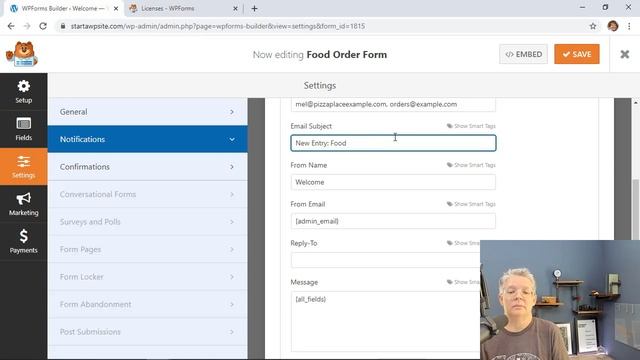This screenshot has width=640, height=360.
Task: Click the Send To email address field
Action: coord(393,104)
